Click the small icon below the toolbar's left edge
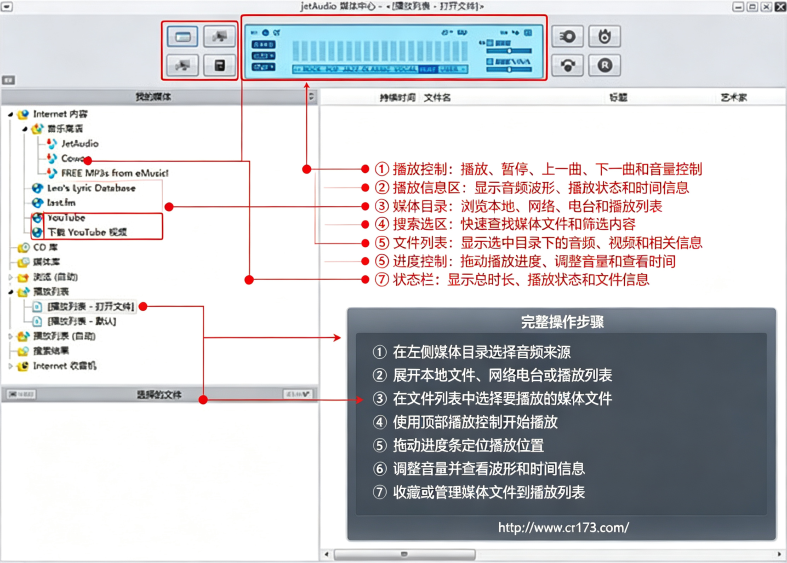 point(9,80)
